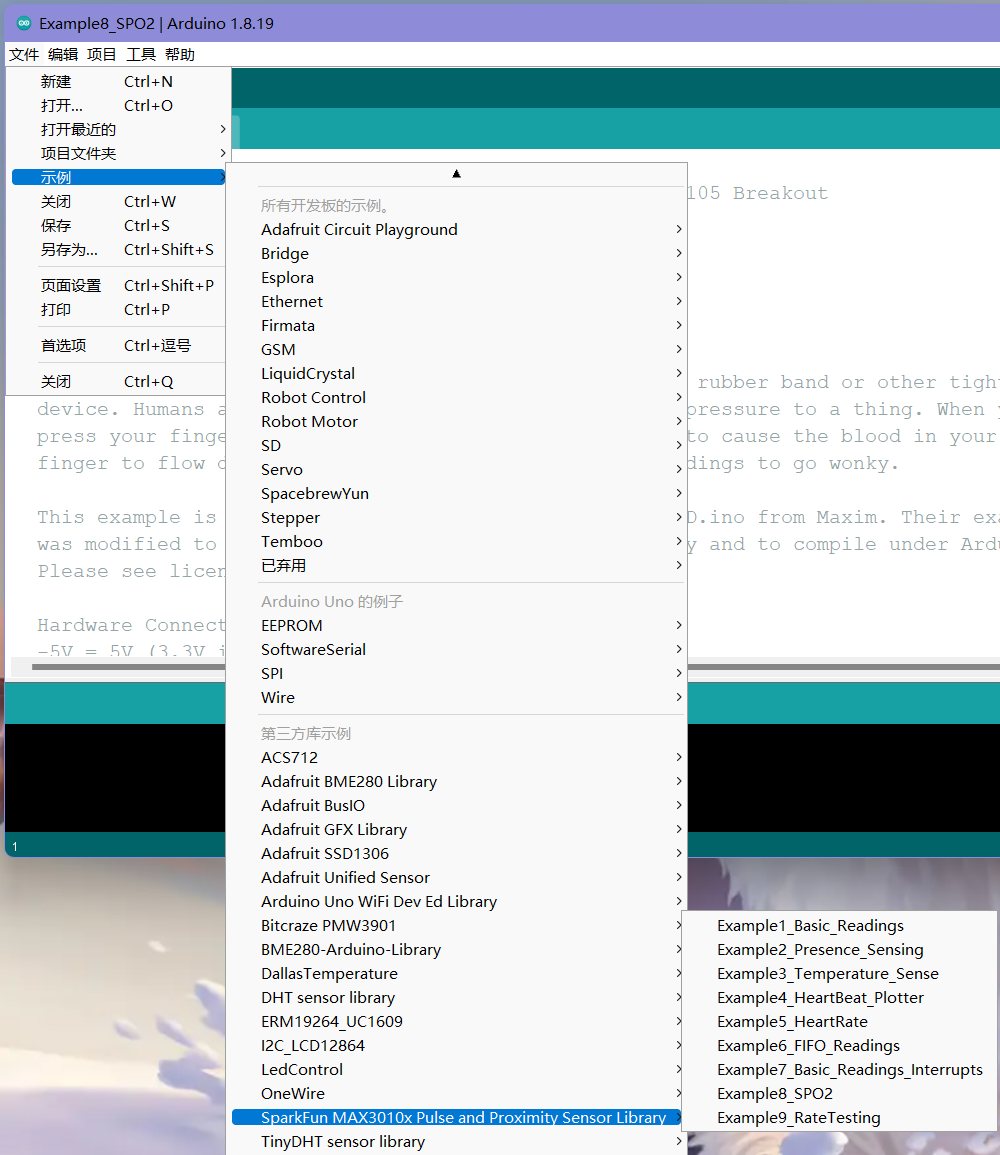The height and width of the screenshot is (1155, 1000).
Task: Select SparkFun MAX3010x Pulse and Proximity Sensor Library
Action: coord(457,1117)
